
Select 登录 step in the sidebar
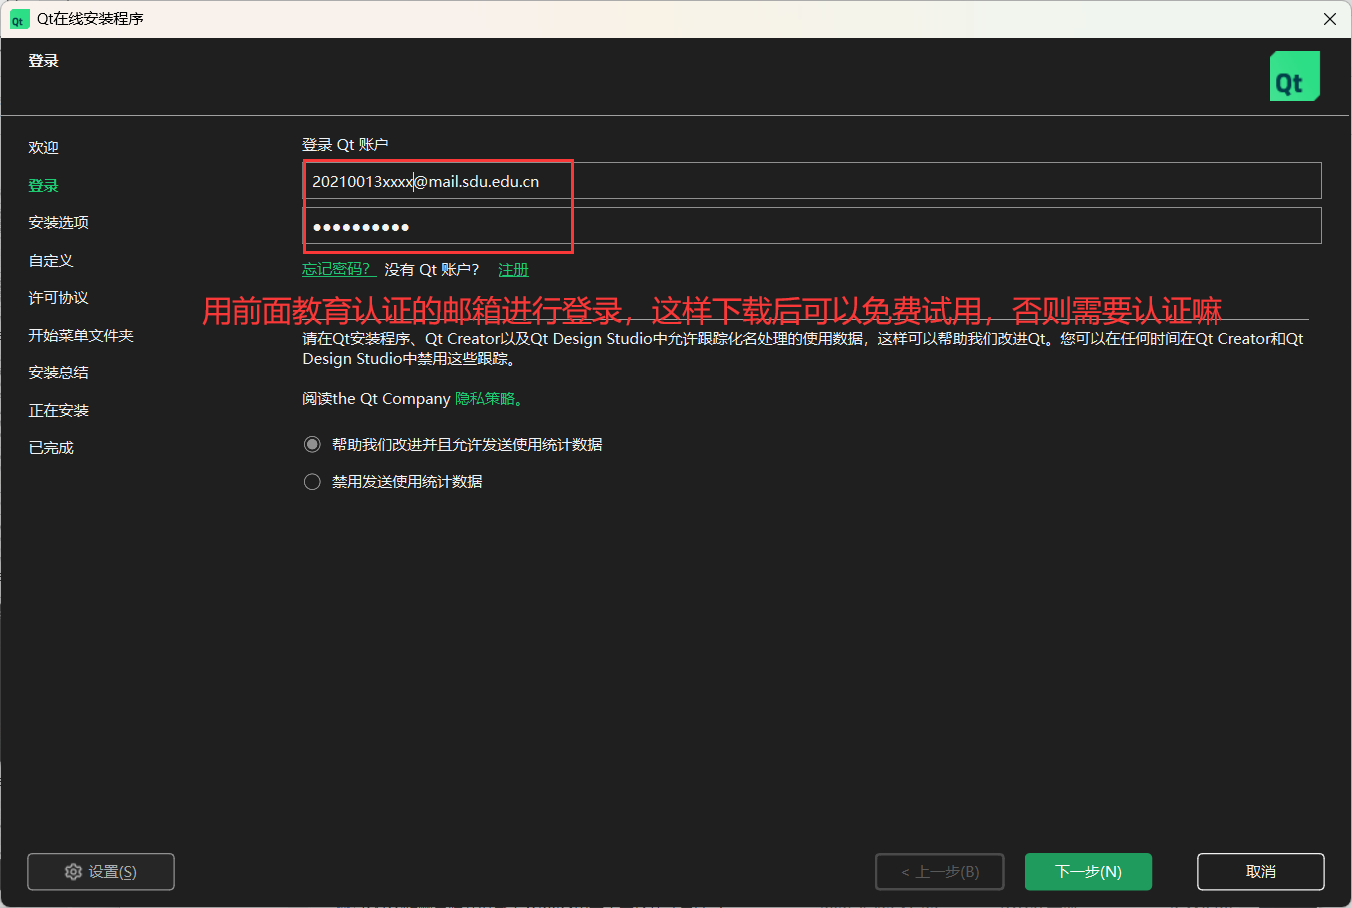point(43,185)
